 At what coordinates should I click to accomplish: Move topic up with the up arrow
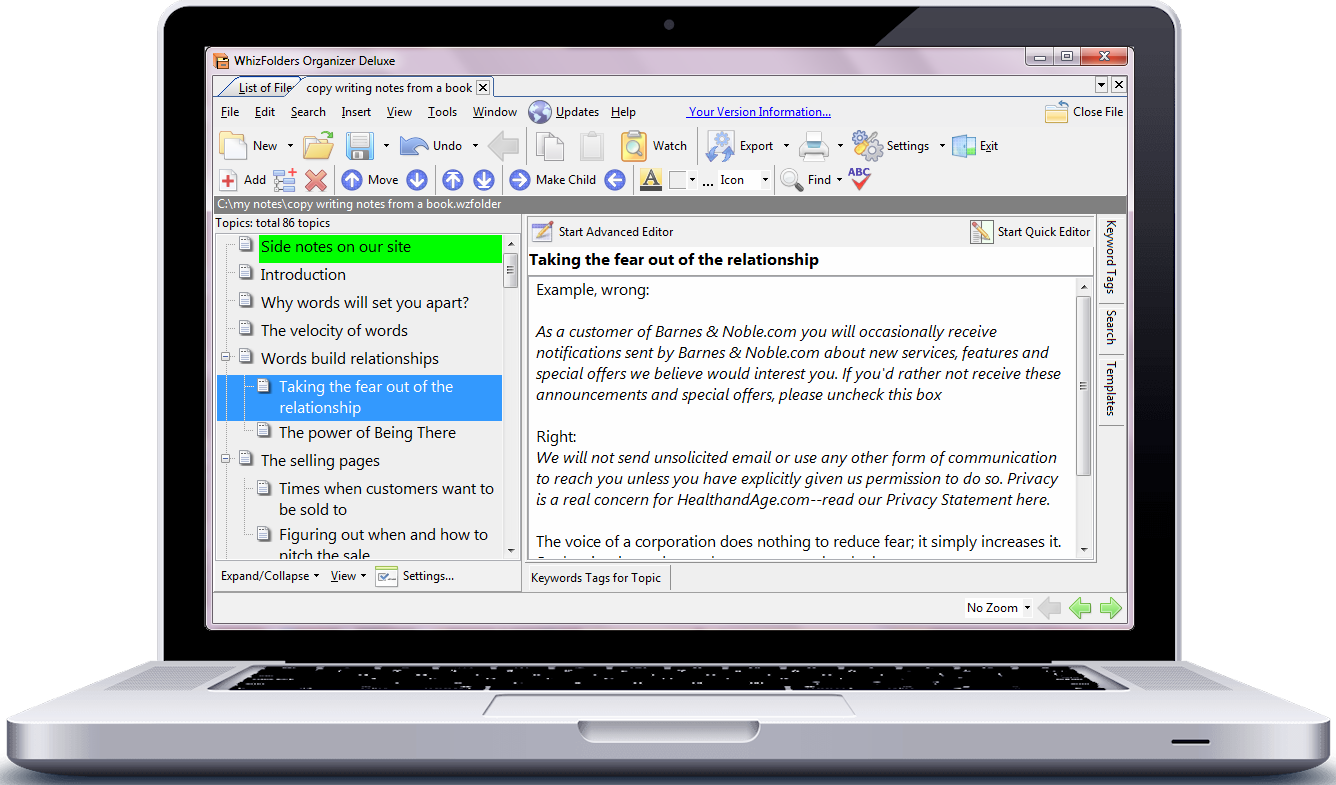pos(352,180)
